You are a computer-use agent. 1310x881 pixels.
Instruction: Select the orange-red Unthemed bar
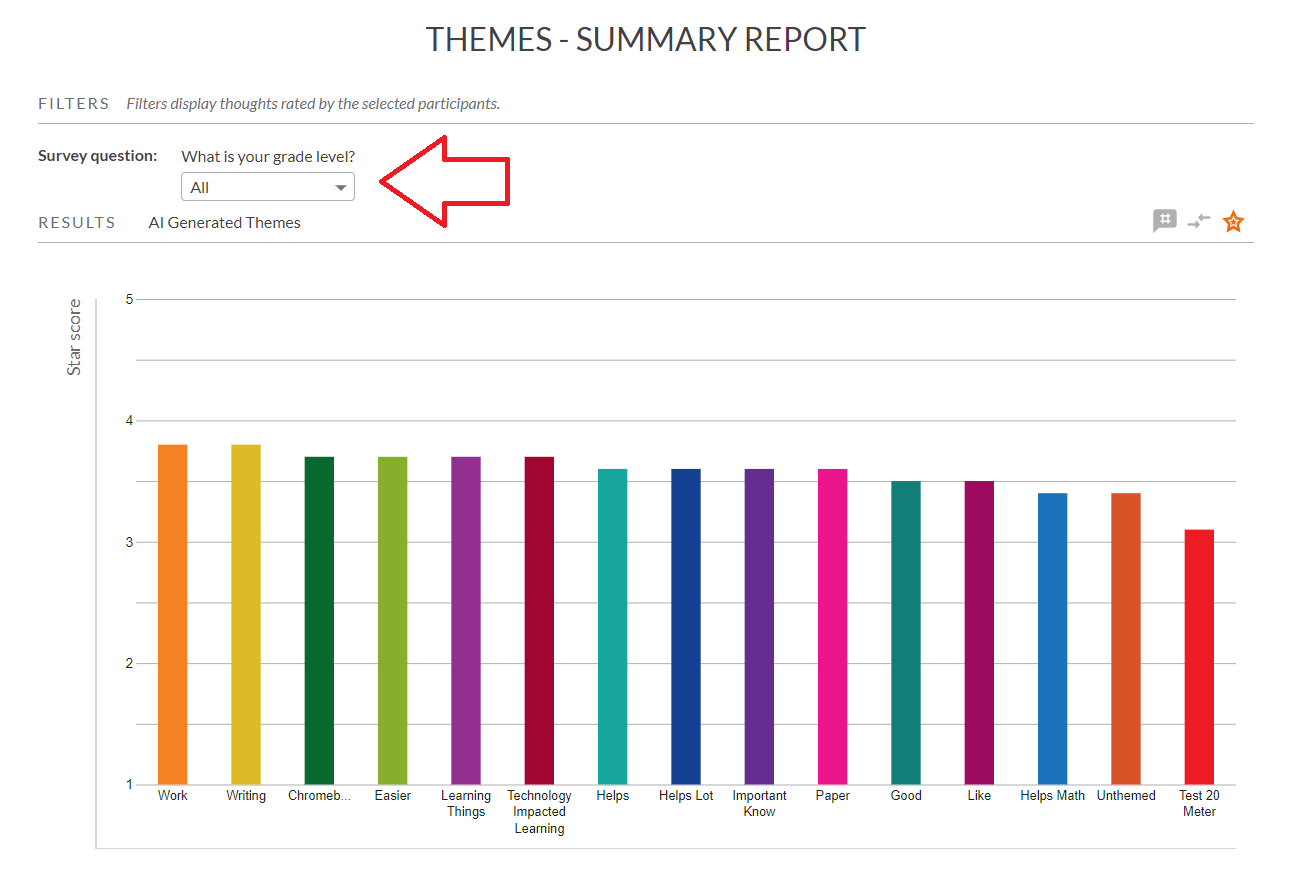click(x=1126, y=639)
